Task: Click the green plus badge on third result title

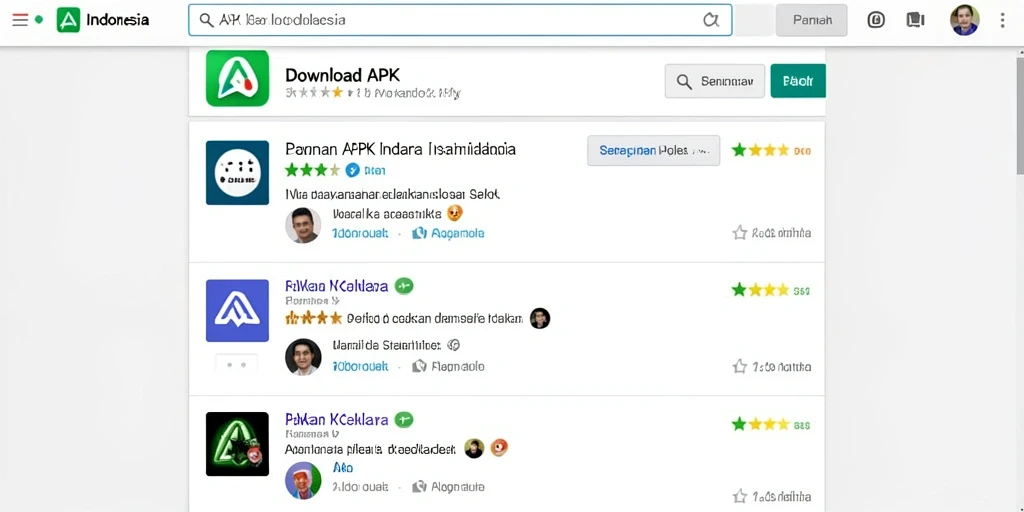Action: (404, 419)
